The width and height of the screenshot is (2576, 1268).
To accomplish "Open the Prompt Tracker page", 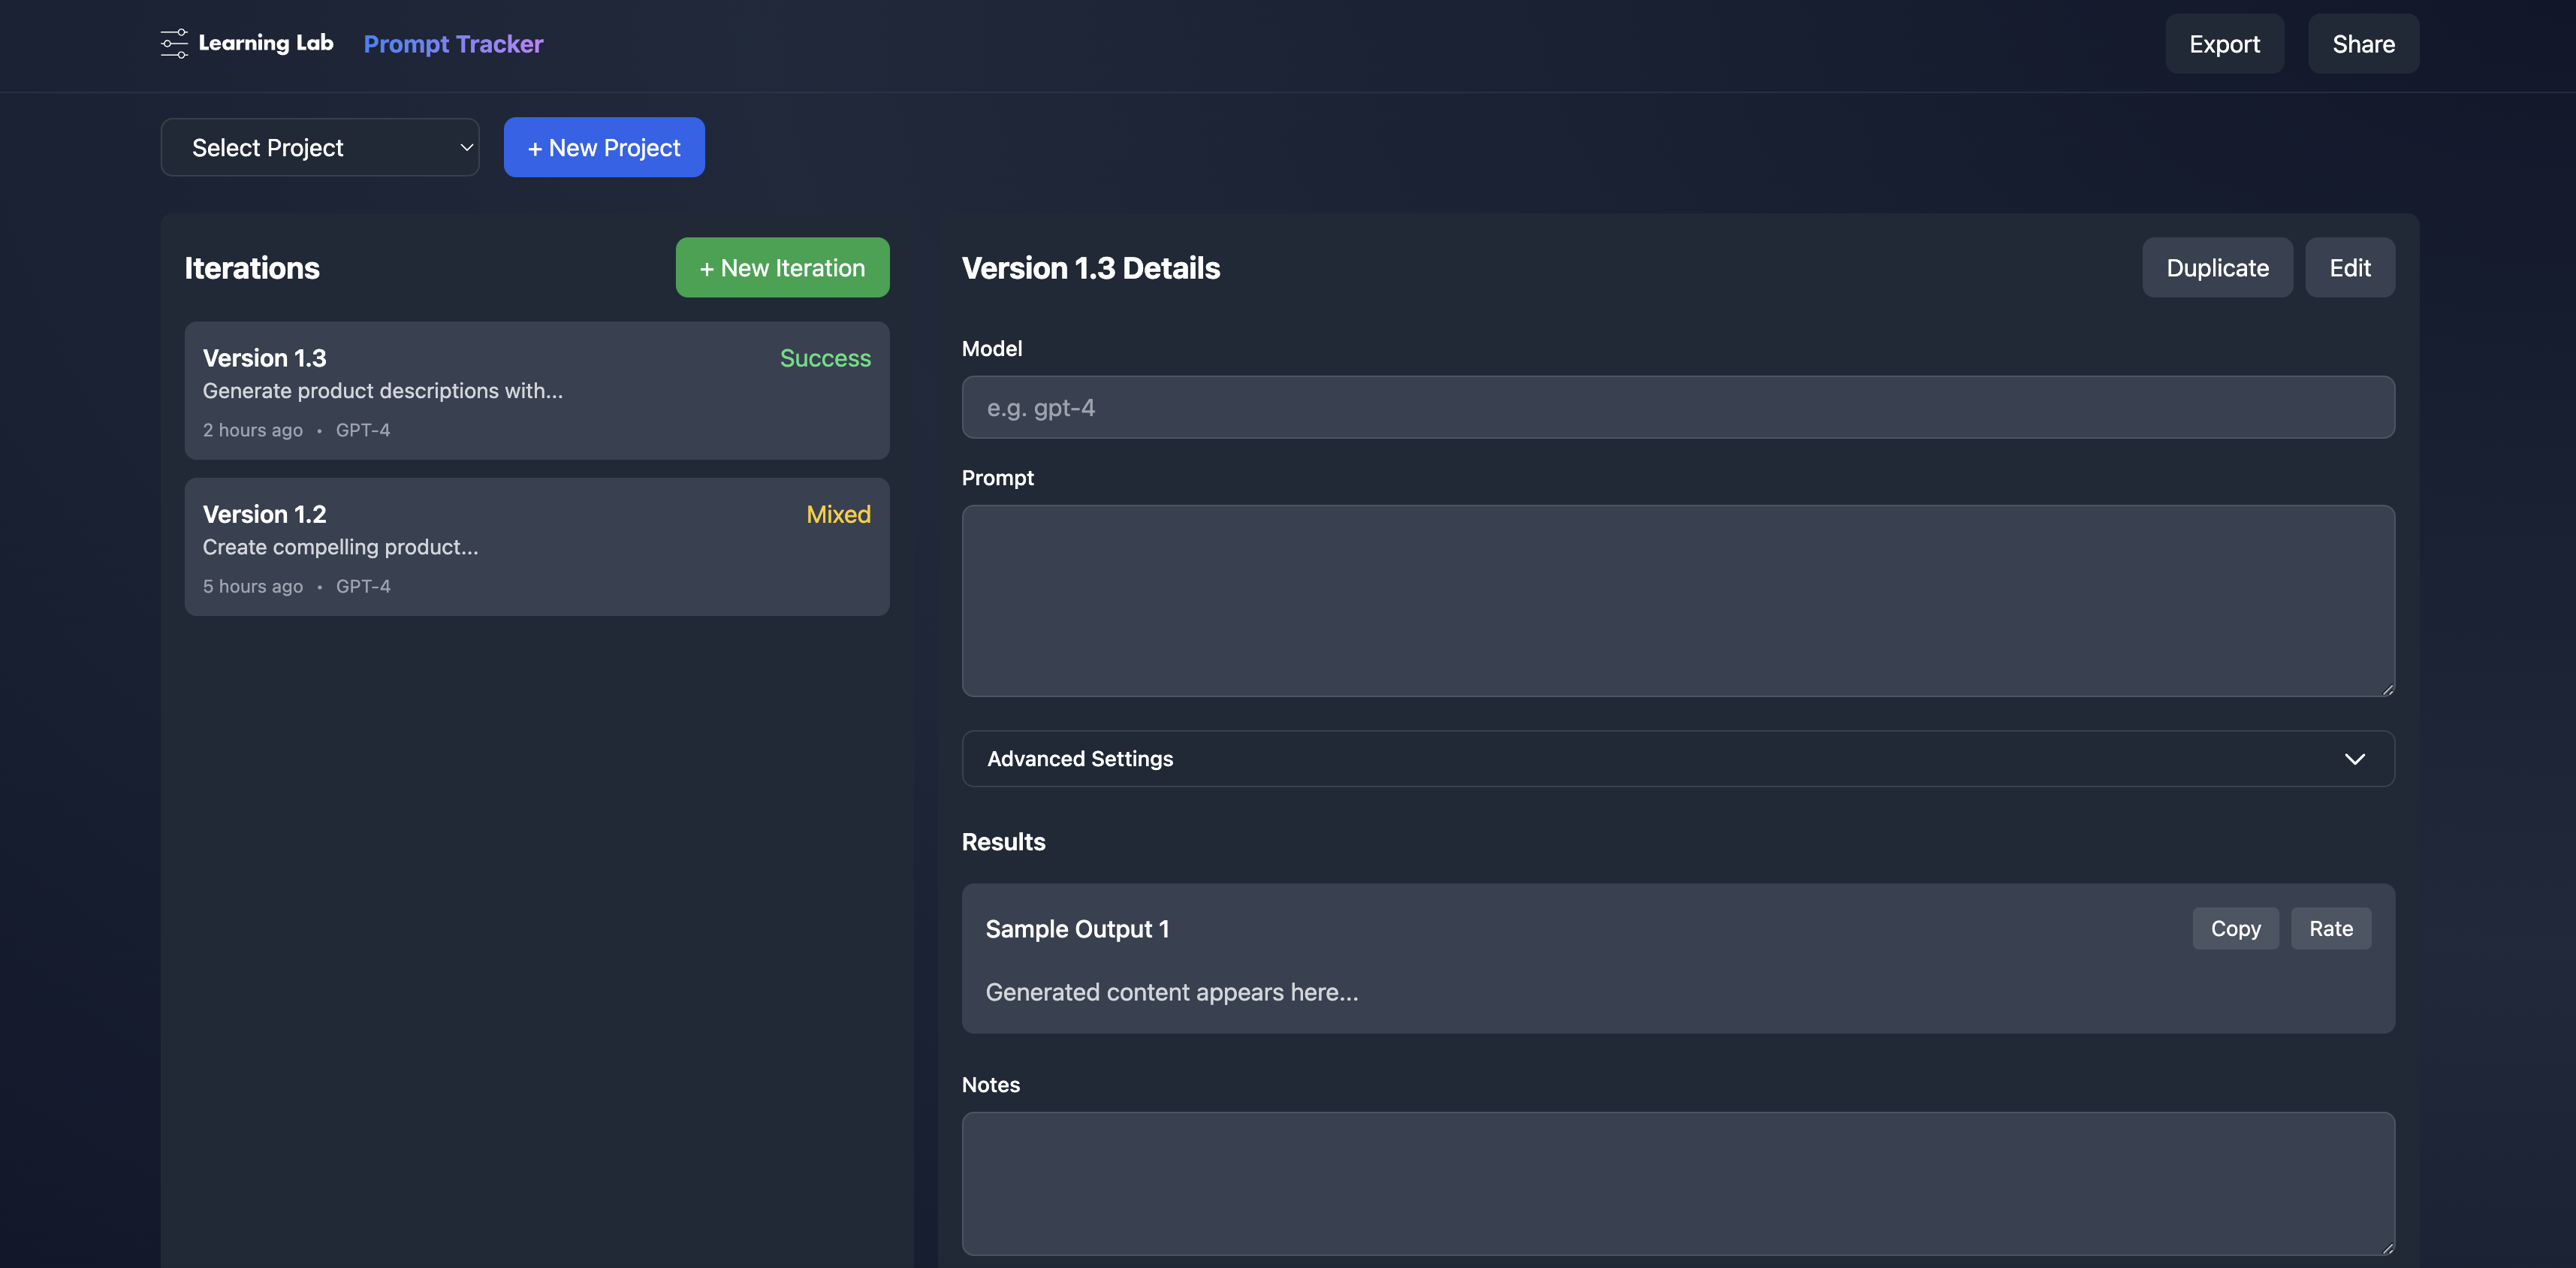I will click(x=453, y=44).
